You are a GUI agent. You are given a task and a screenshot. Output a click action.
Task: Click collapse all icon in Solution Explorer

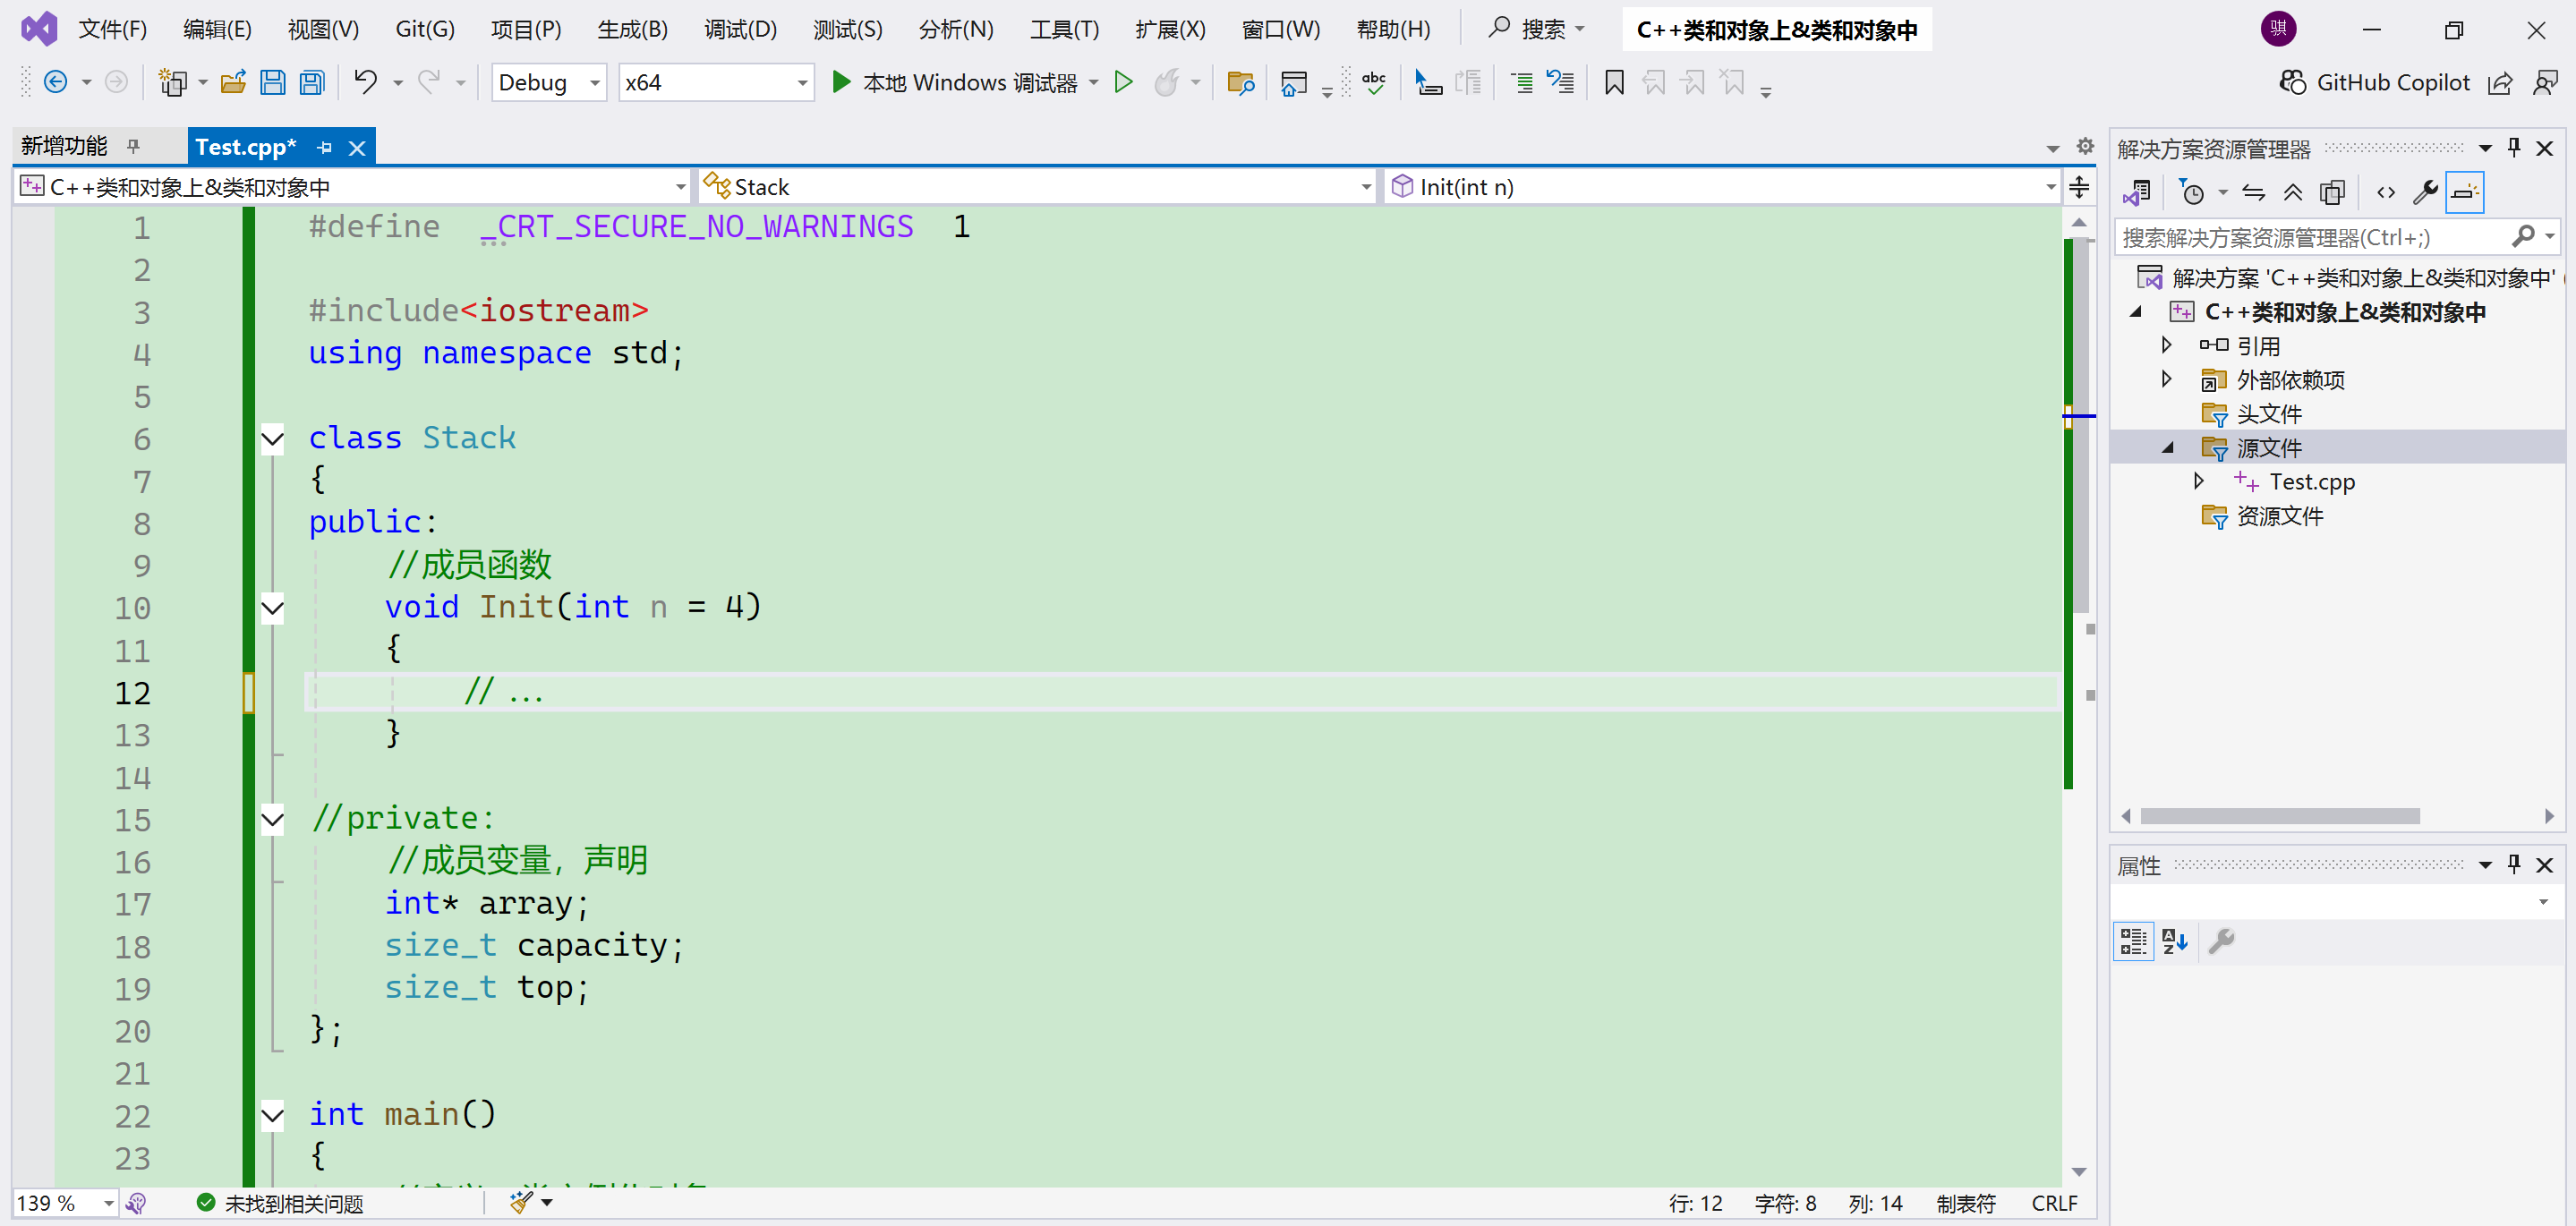(2292, 192)
